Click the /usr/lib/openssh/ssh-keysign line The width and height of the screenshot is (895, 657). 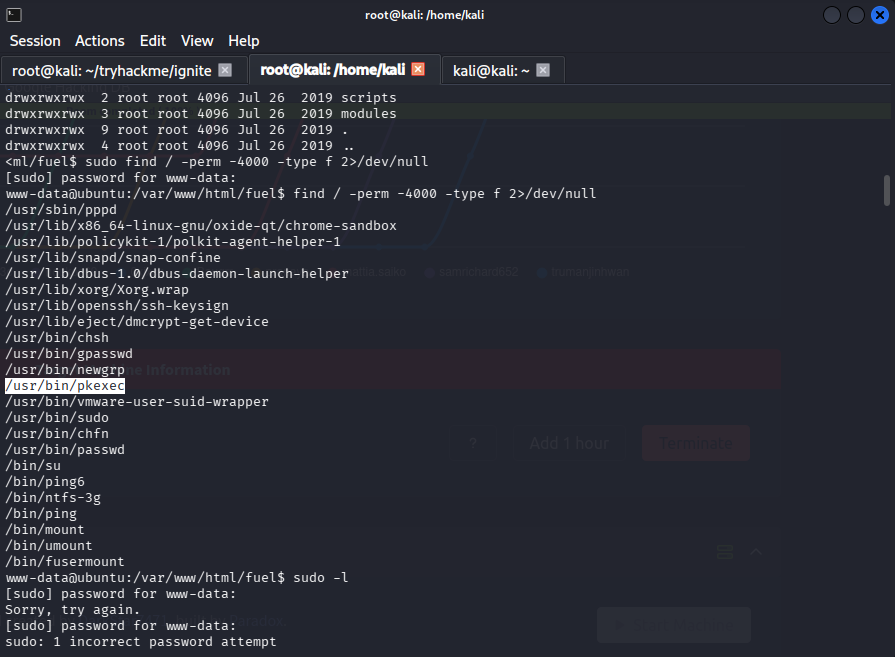(117, 306)
